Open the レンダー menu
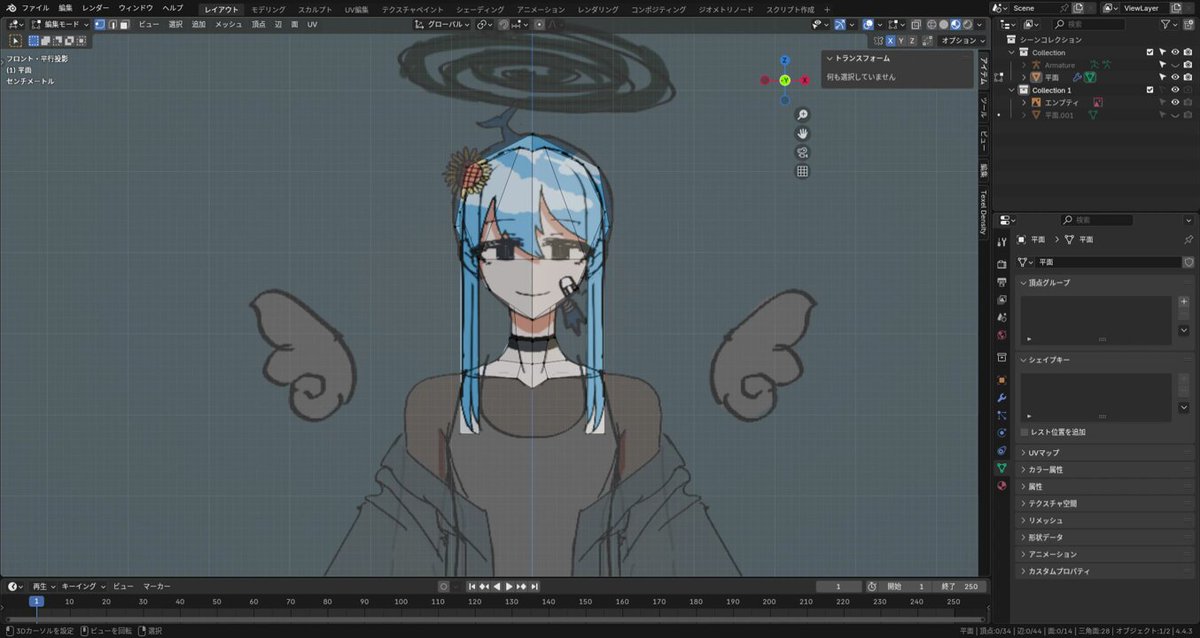 [x=96, y=8]
